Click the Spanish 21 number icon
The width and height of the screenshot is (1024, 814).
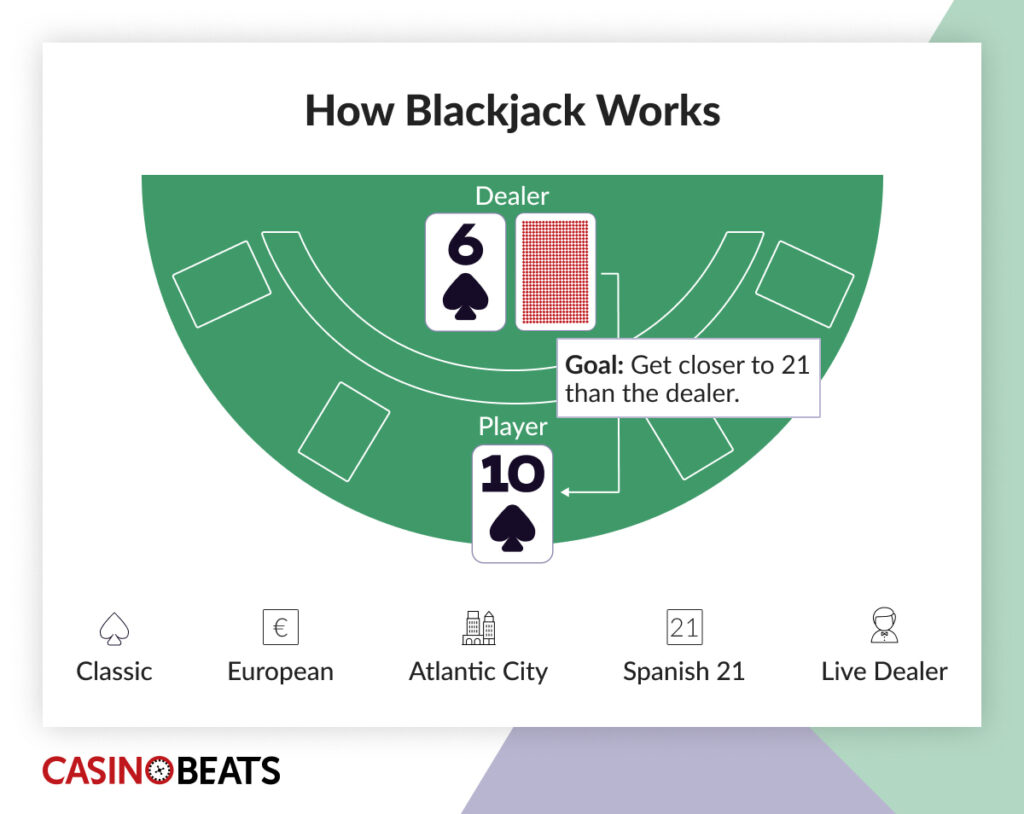[684, 627]
